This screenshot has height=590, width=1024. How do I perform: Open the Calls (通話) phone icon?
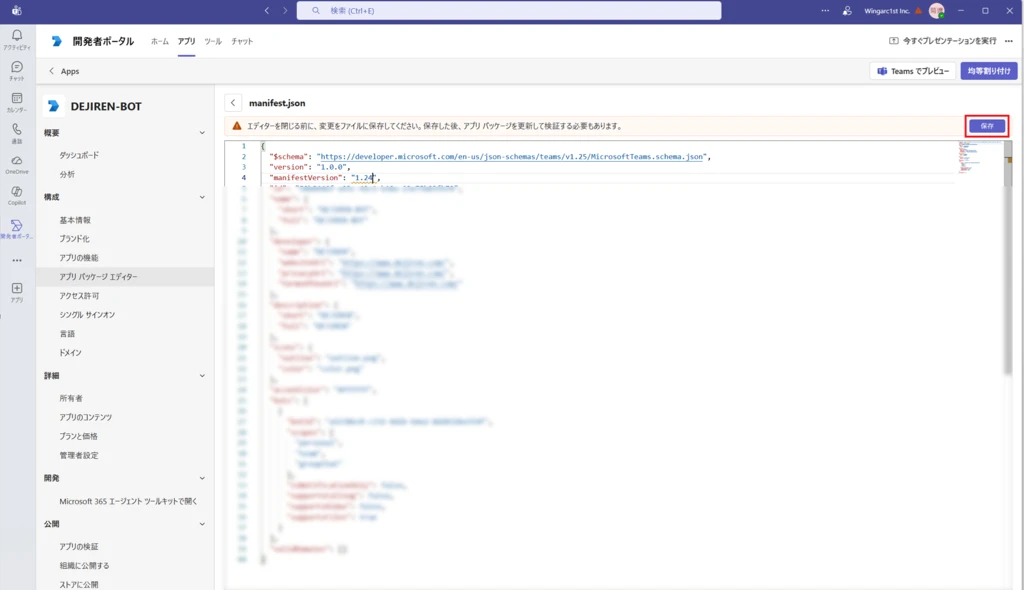point(17,130)
